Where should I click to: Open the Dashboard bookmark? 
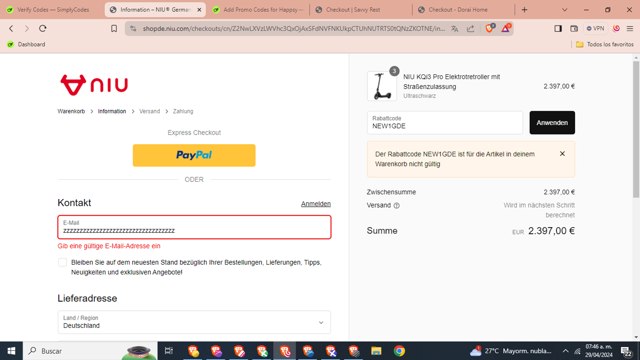(x=26, y=44)
